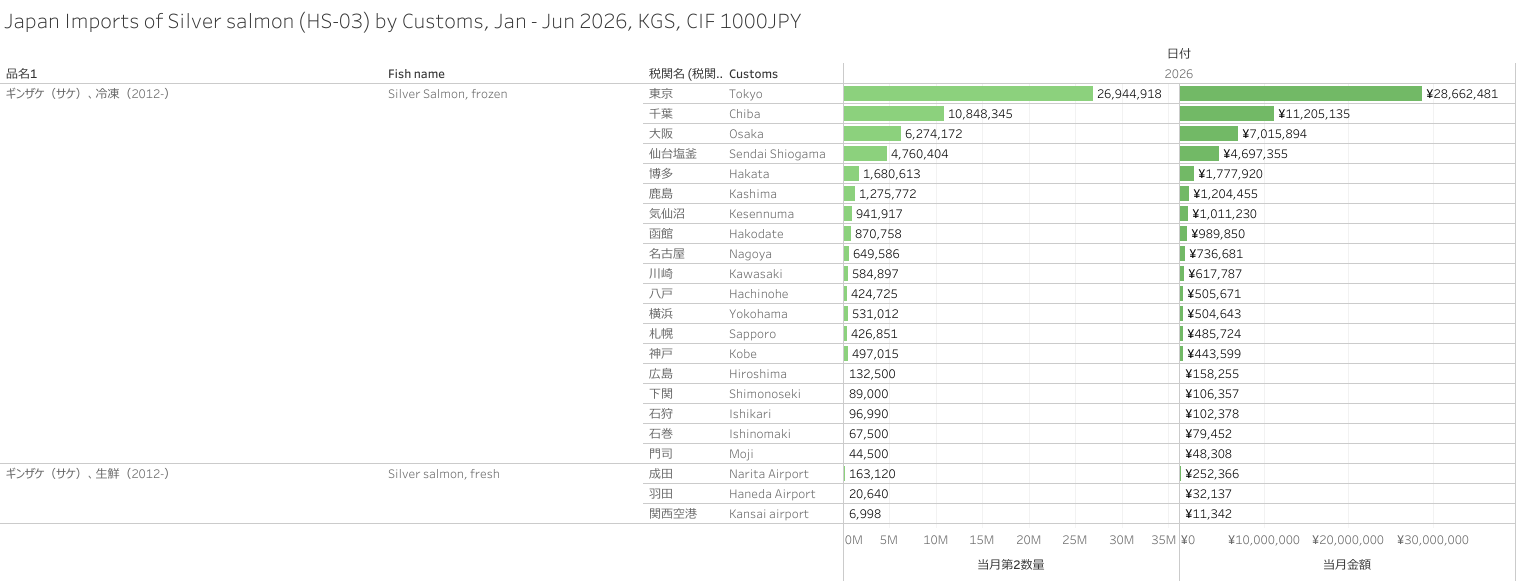Viewport: 1517px width, 581px height.
Task: Click ギンザケ（サケ）、生鮮 product label
Action: click(x=87, y=474)
